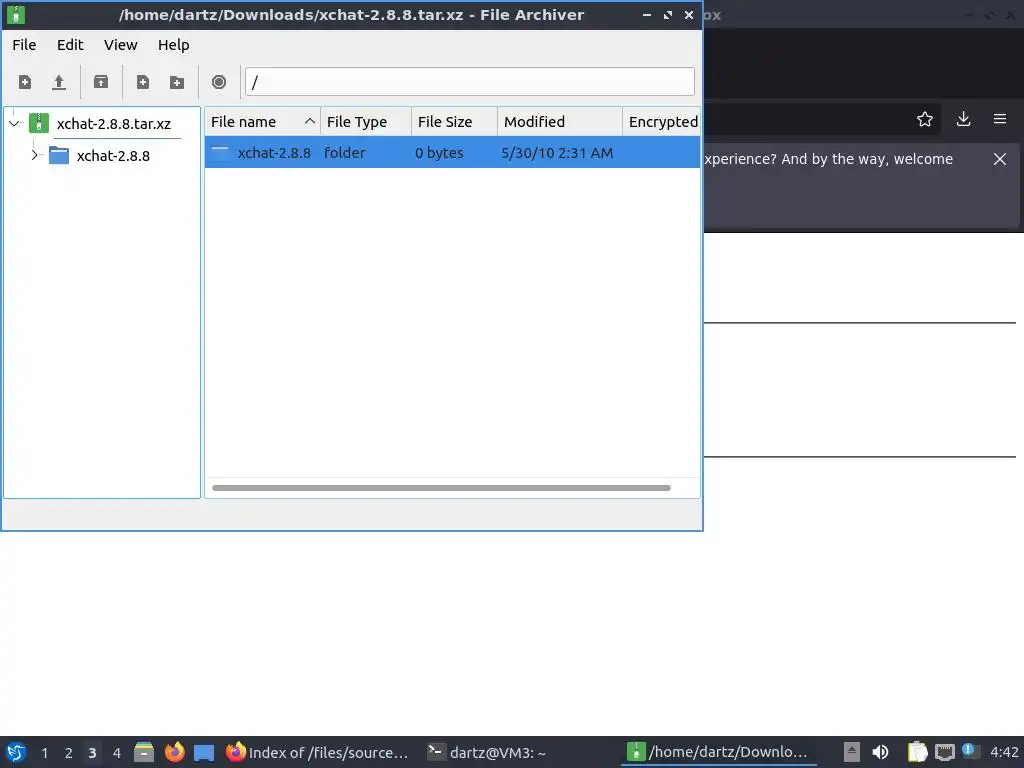
Task: Click the 'folder' file type cell
Action: (345, 153)
